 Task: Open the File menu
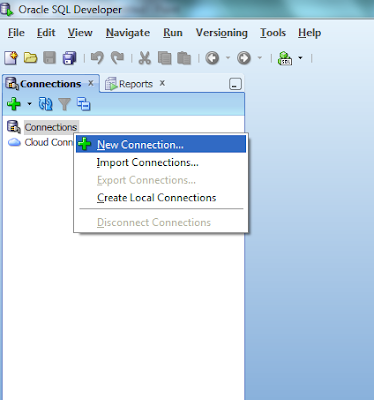[16, 33]
